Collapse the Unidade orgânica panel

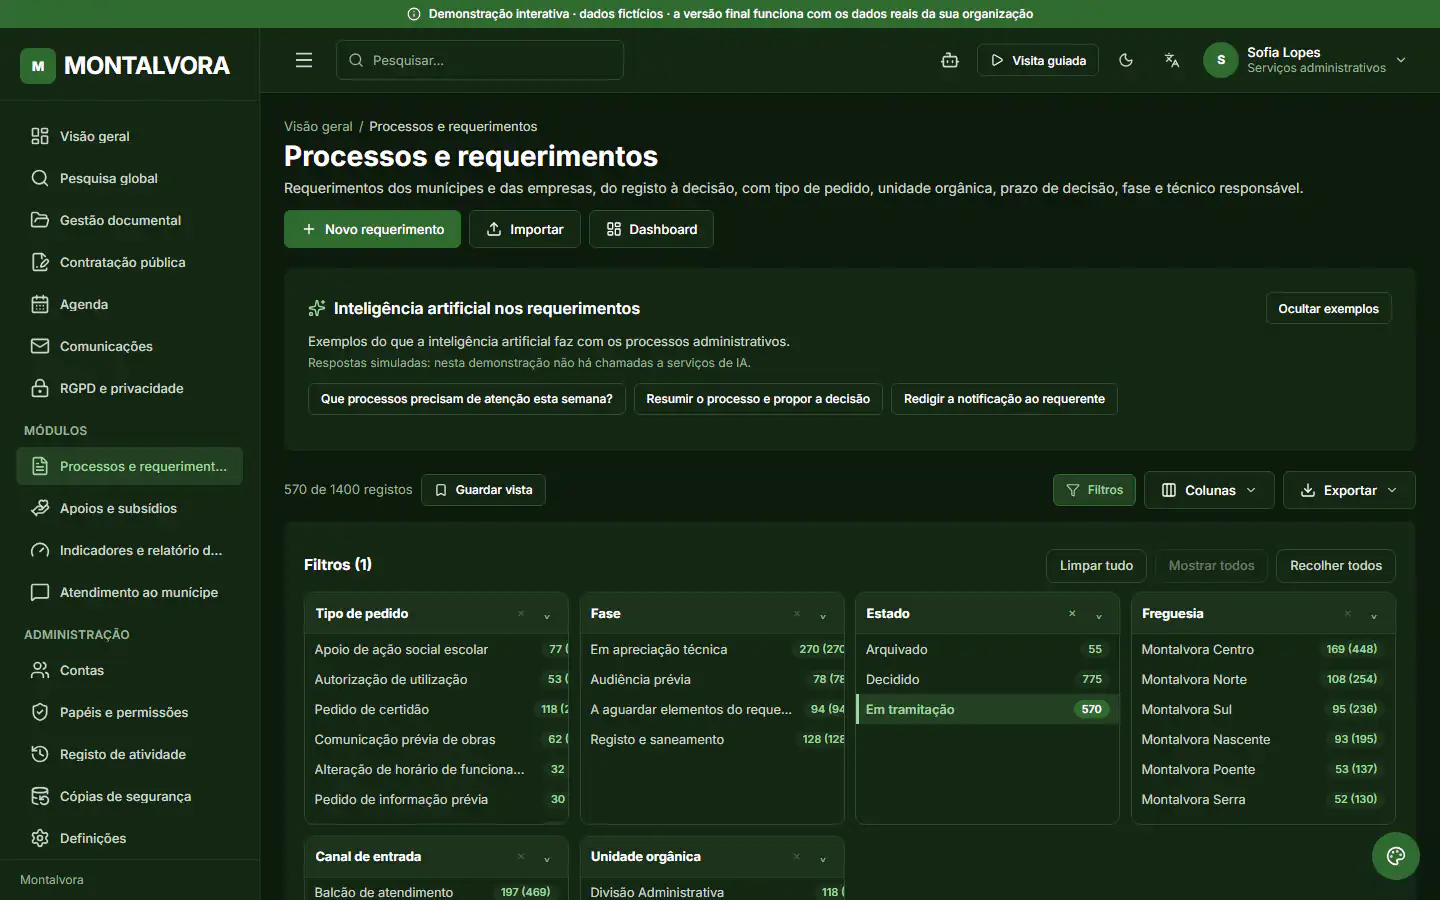click(x=823, y=858)
